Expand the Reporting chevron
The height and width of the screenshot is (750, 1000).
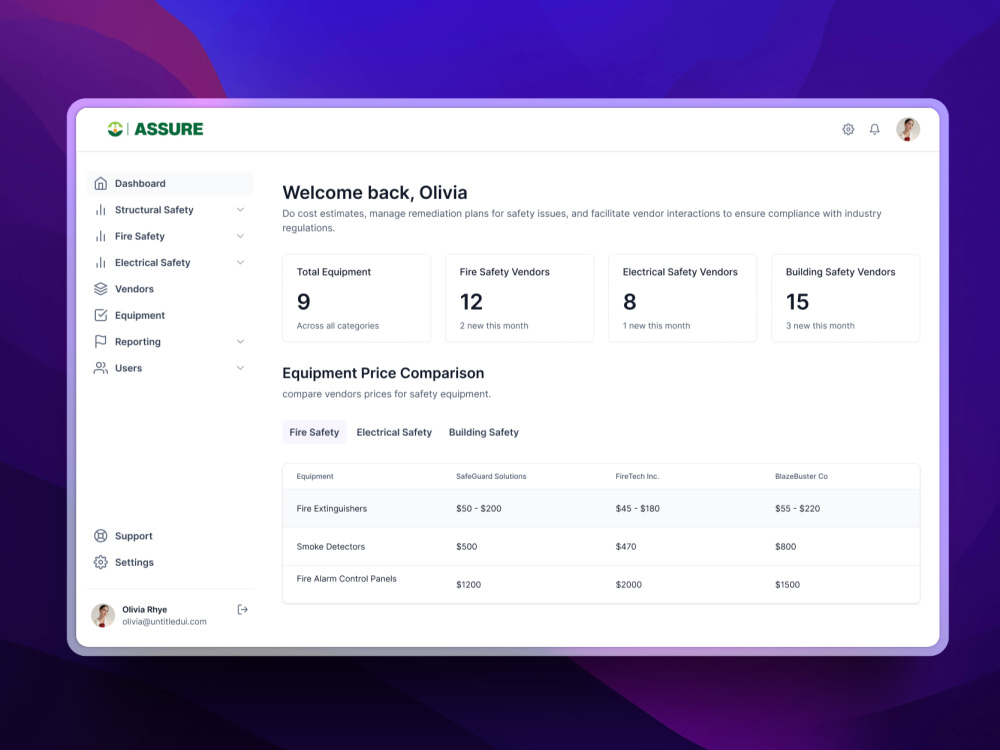pos(240,342)
